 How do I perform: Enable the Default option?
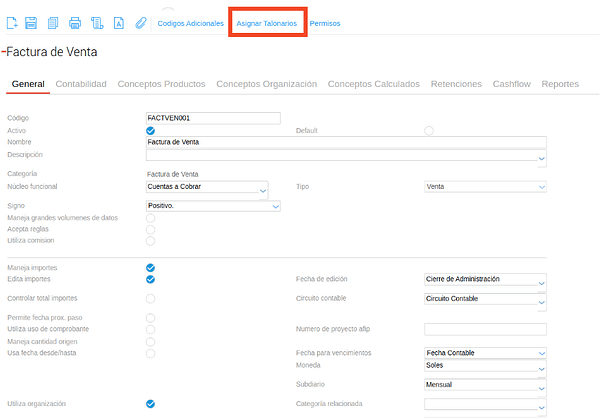click(x=429, y=131)
